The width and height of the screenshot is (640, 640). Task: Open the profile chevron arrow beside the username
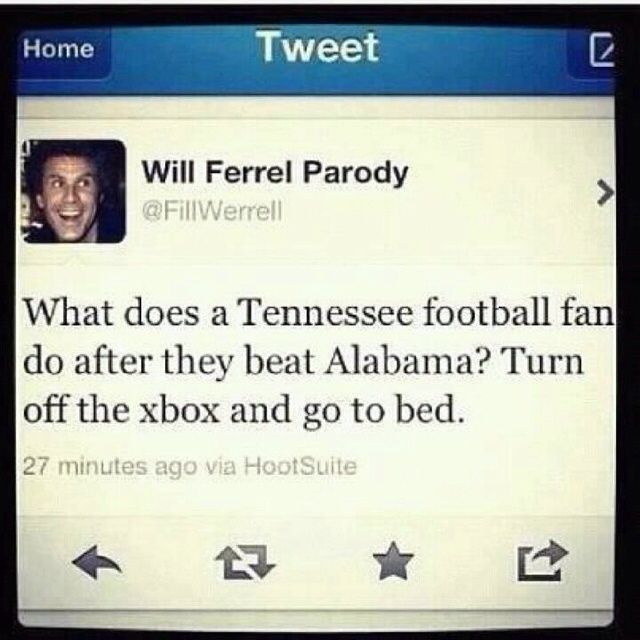(604, 193)
